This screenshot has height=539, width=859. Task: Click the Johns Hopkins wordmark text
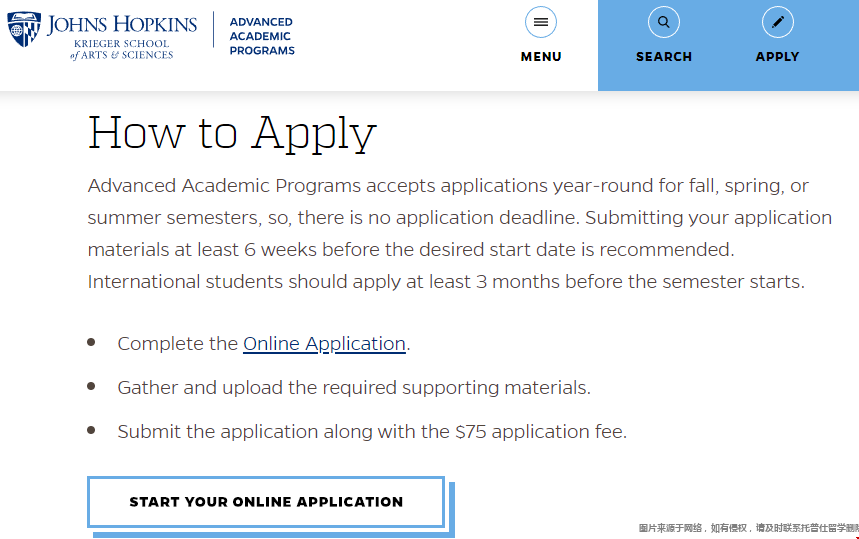(x=122, y=24)
